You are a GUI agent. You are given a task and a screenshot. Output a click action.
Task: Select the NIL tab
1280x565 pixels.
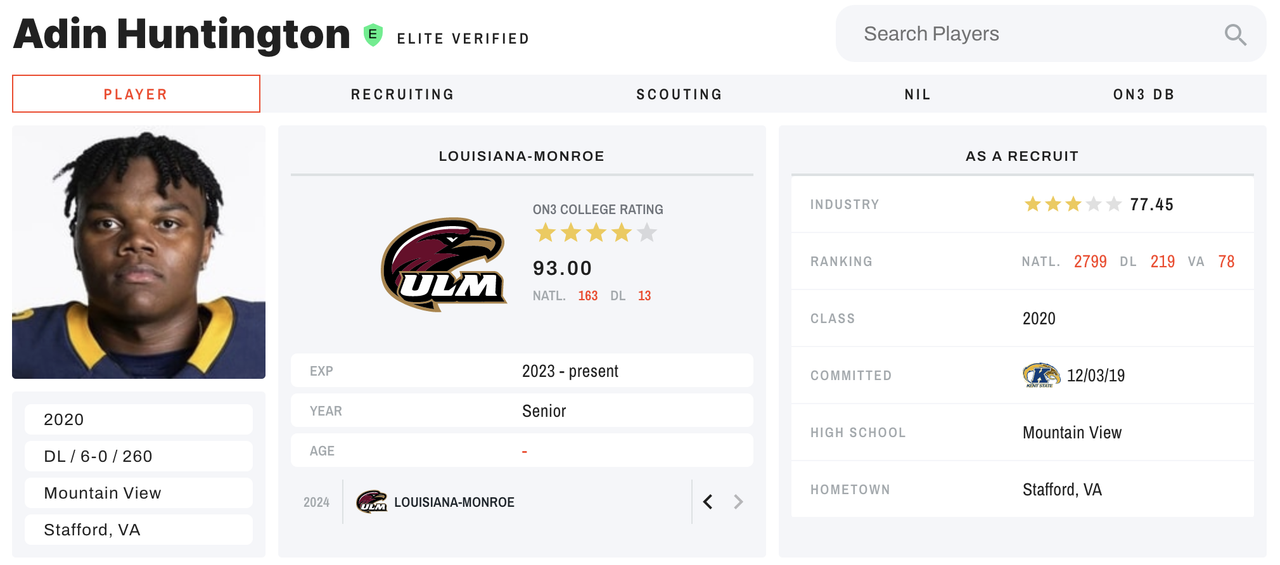click(x=917, y=94)
